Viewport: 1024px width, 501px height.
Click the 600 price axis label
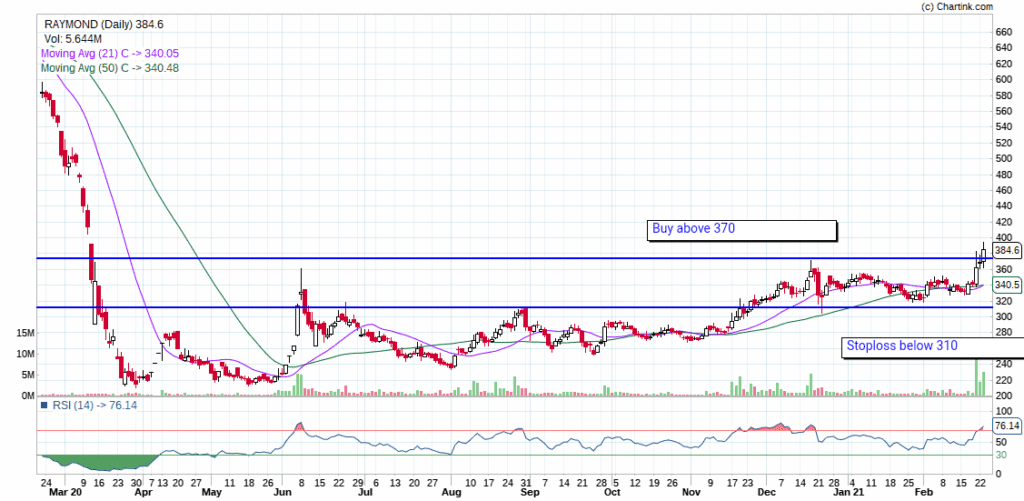pos(1002,80)
